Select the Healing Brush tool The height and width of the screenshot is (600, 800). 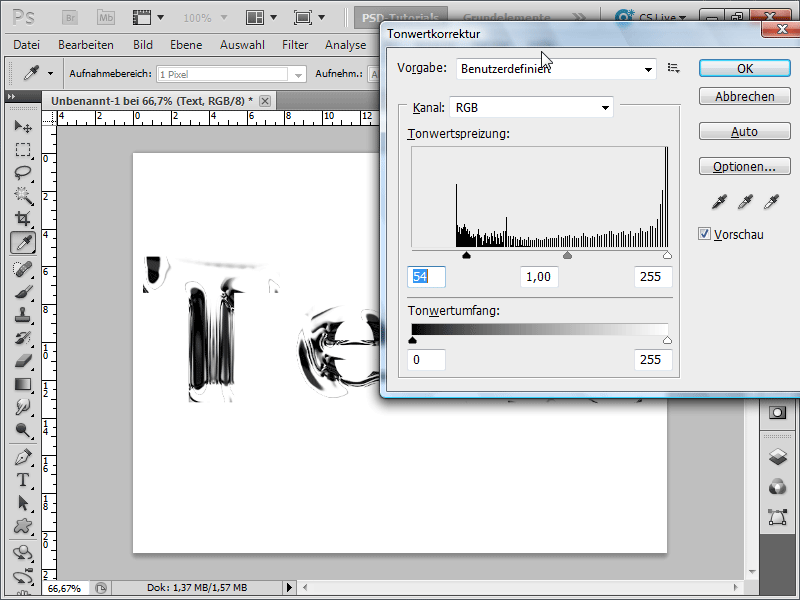tap(23, 269)
